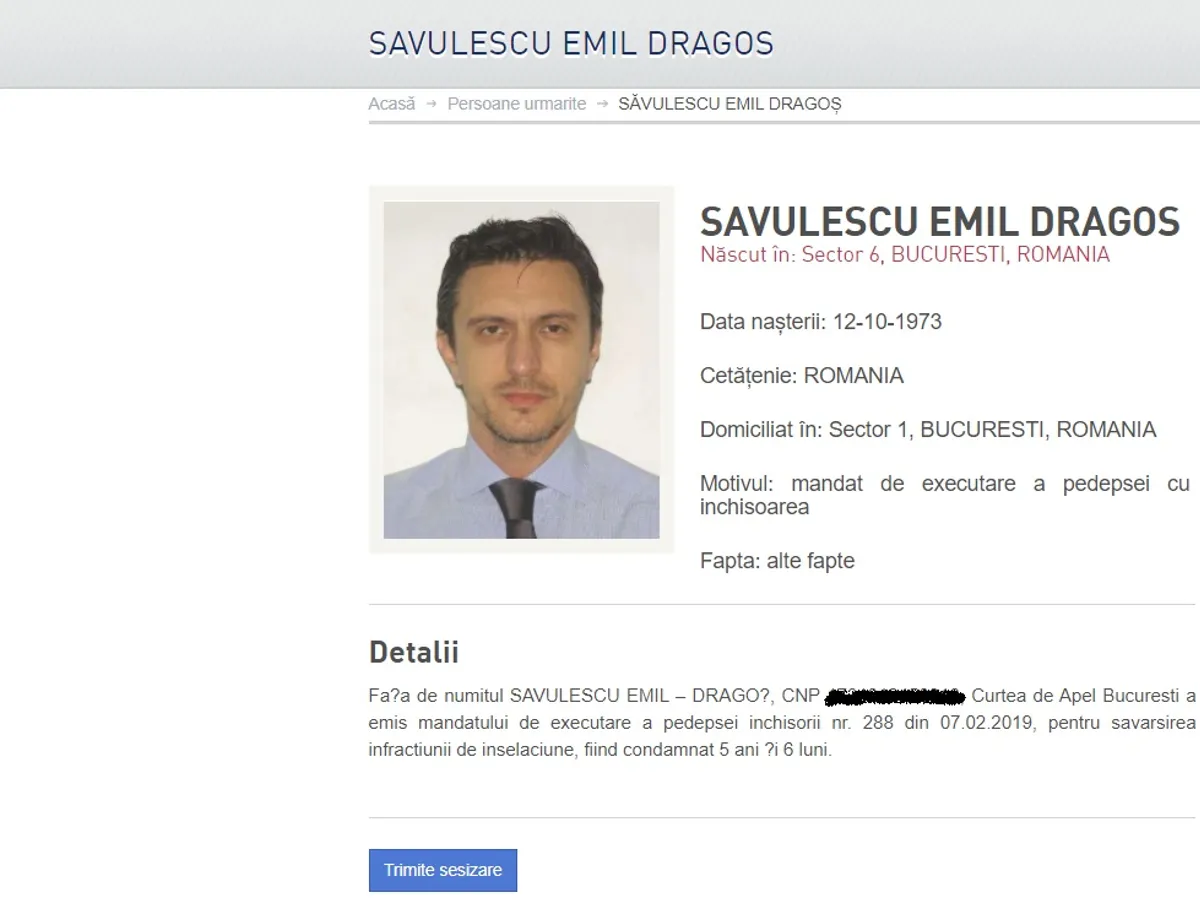Click the top page title SAVULESCU EMIL DRAGOS
The image size is (1200, 900).
(571, 44)
